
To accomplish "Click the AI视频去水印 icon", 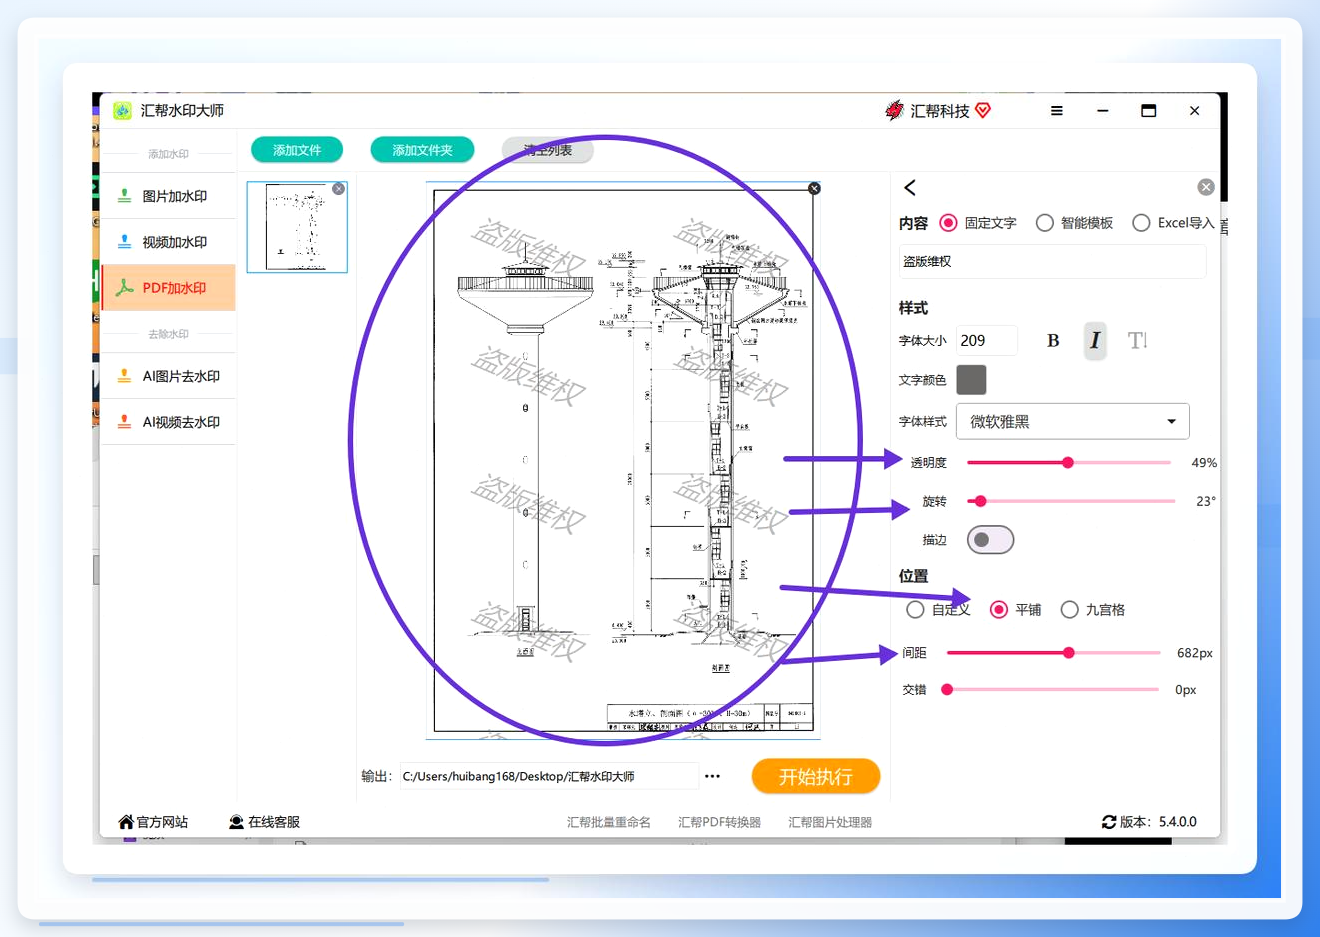I will (124, 422).
